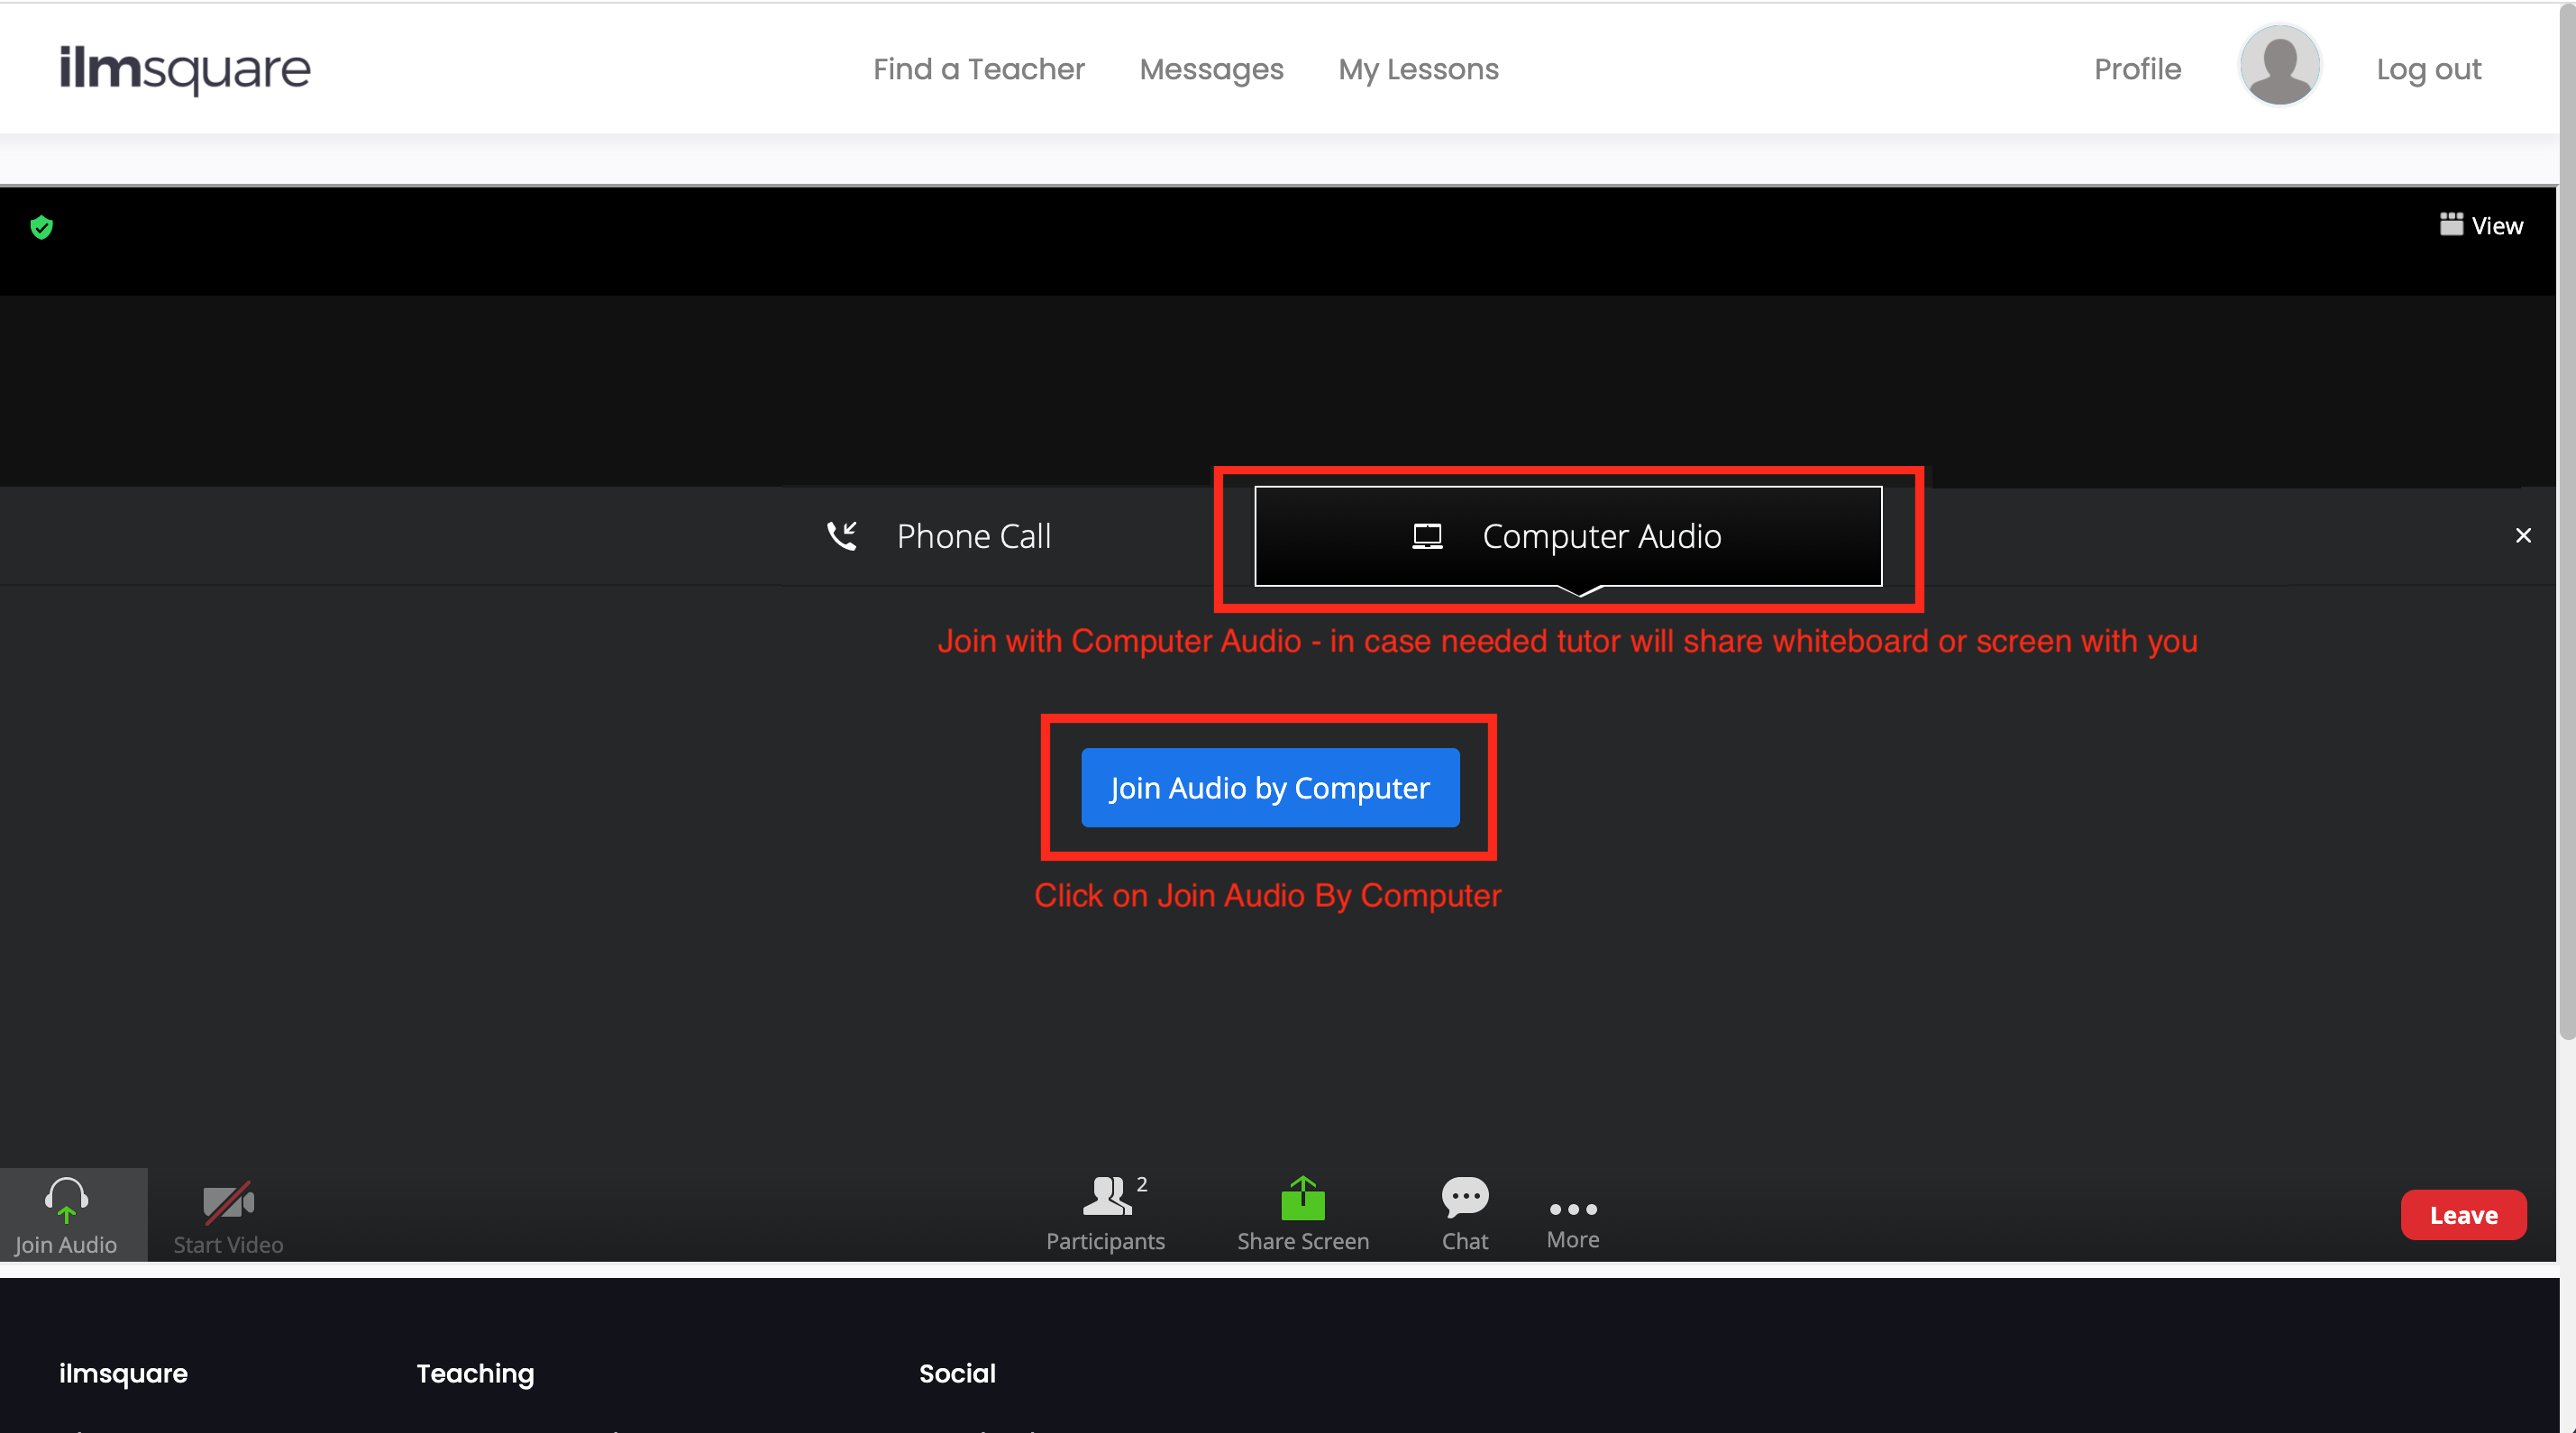Open My Lessons in navigation

pyautogui.click(x=1418, y=69)
